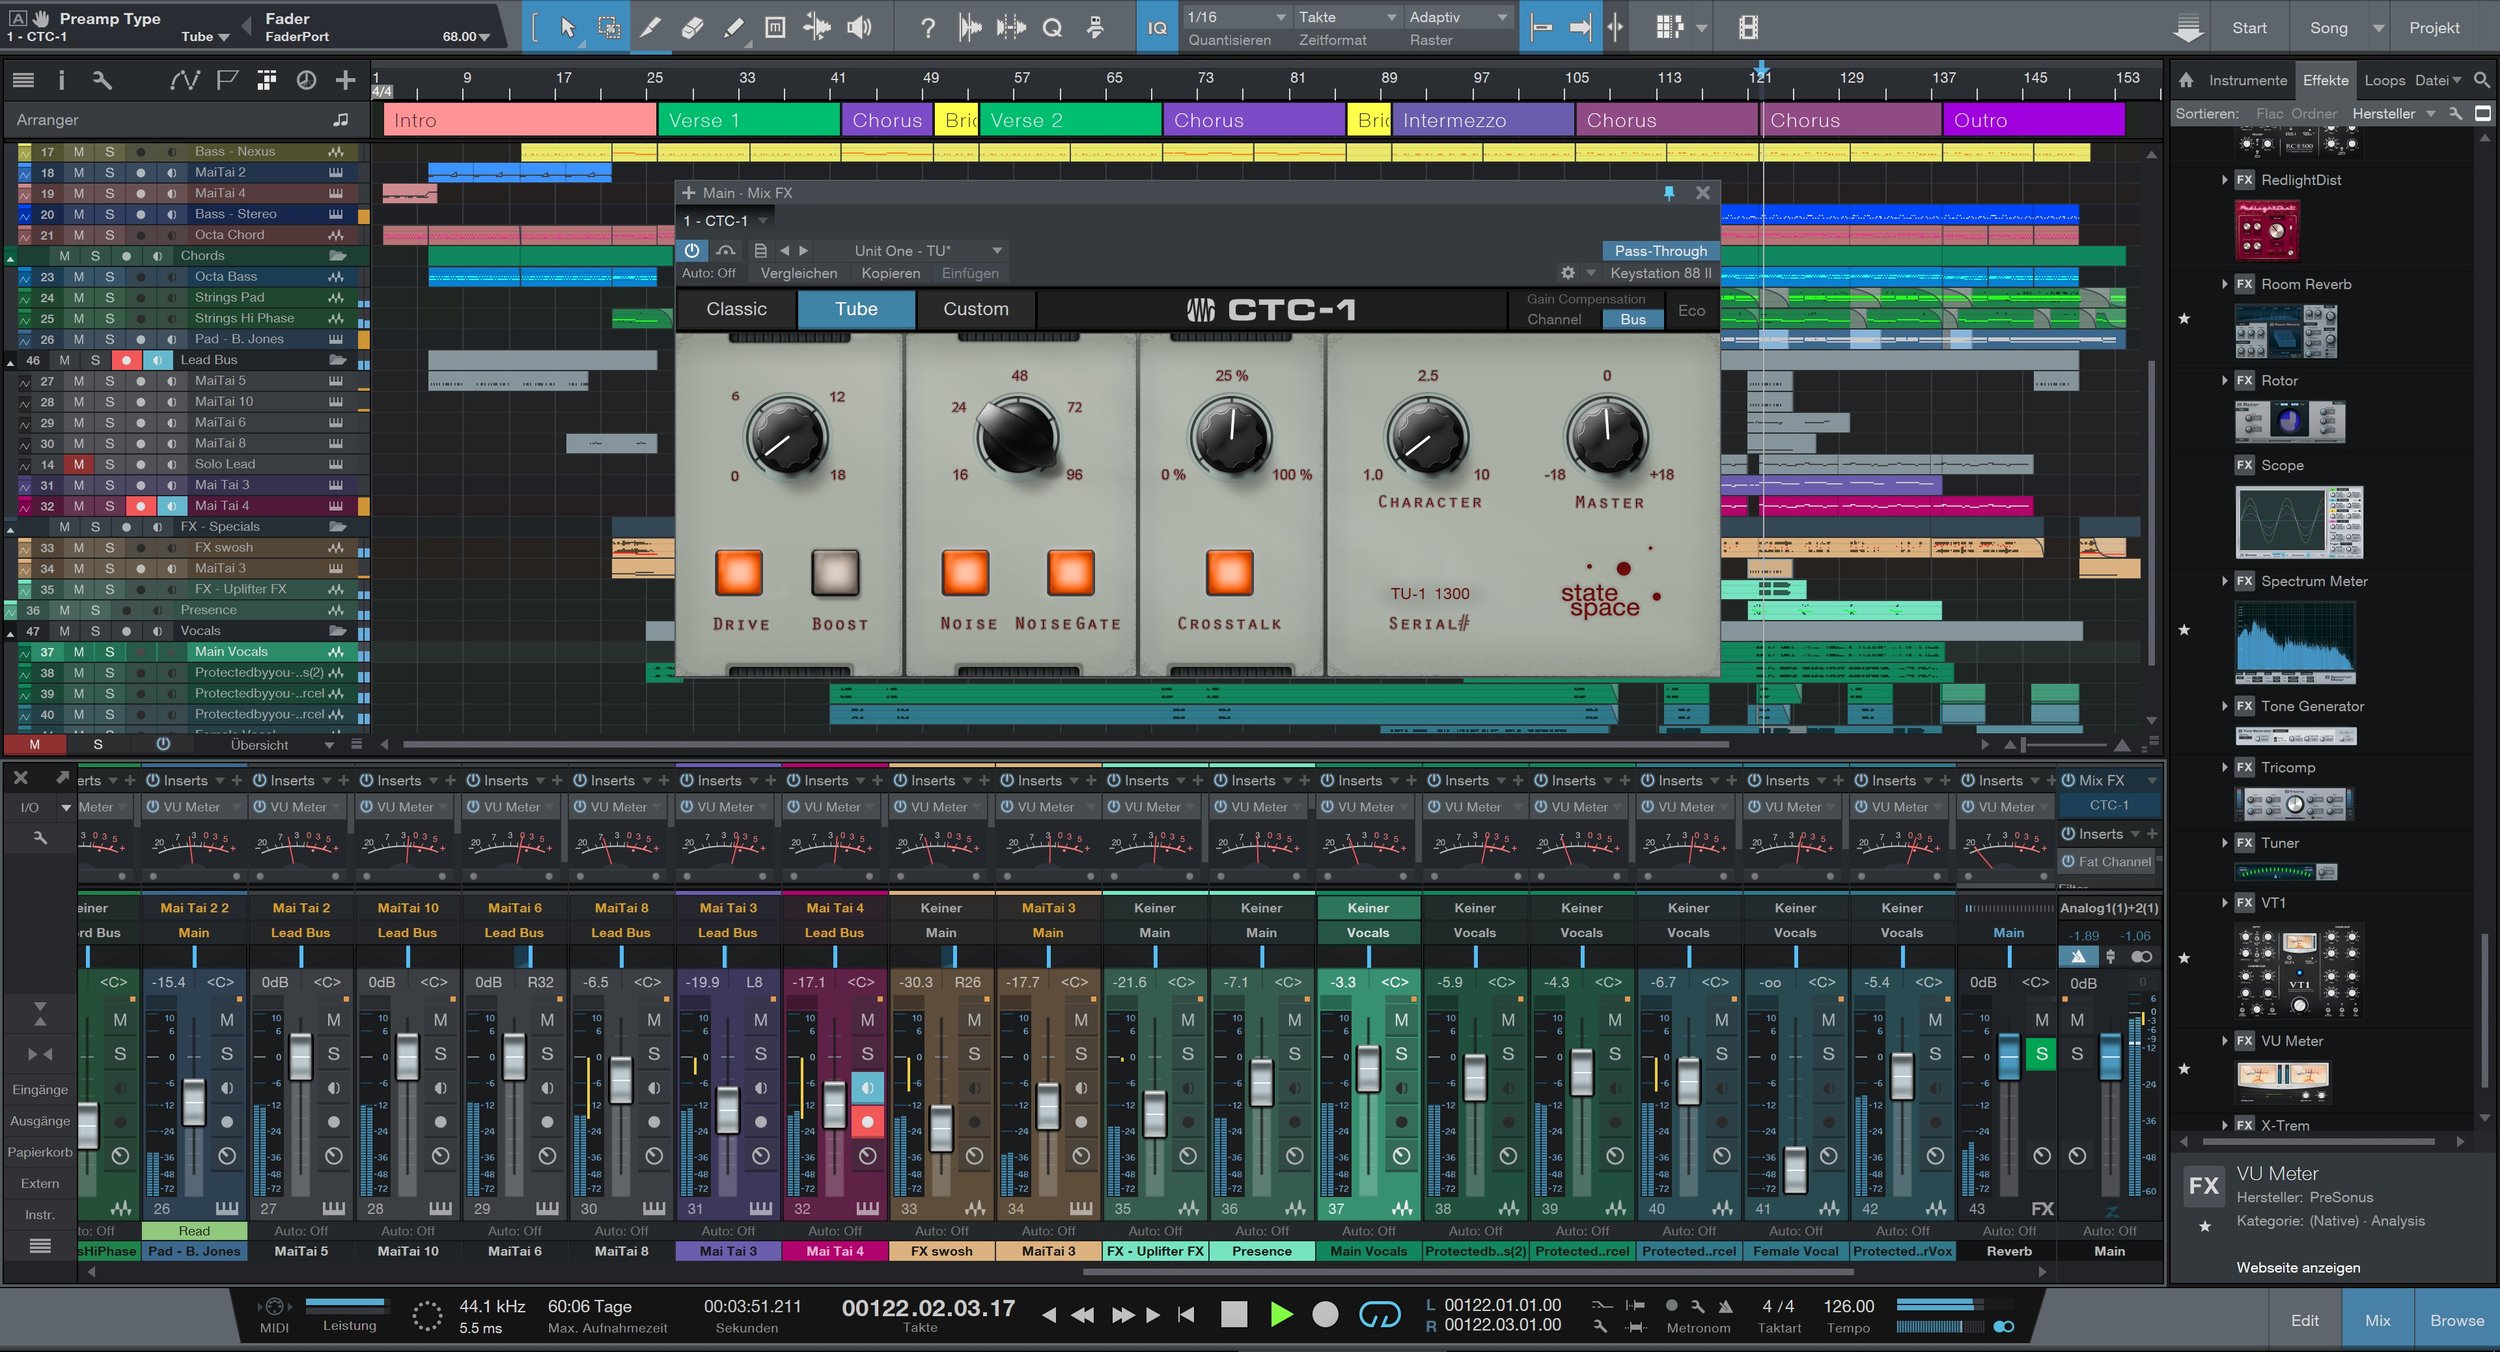This screenshot has height=1352, width=2500.
Task: Open the wrench options in the track list
Action: (x=101, y=80)
